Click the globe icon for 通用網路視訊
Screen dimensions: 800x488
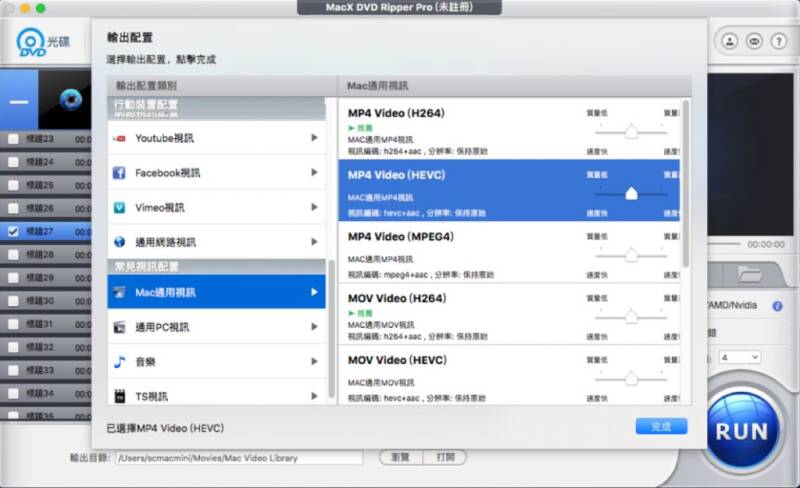point(119,242)
